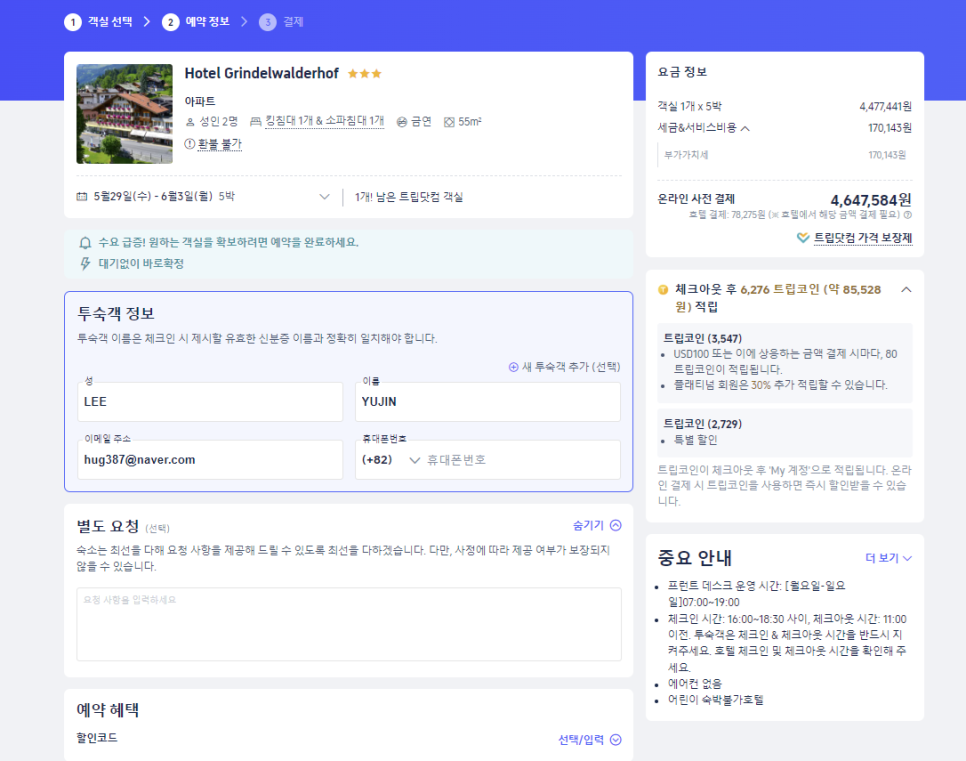Click the 휴대폰번호 input field
Screen dimensions: 966x761
[x=522, y=460]
